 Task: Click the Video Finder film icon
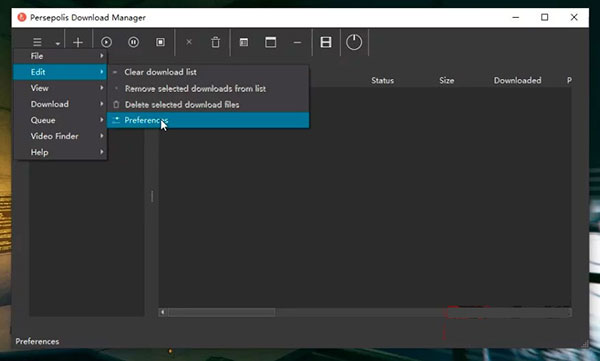coord(326,42)
